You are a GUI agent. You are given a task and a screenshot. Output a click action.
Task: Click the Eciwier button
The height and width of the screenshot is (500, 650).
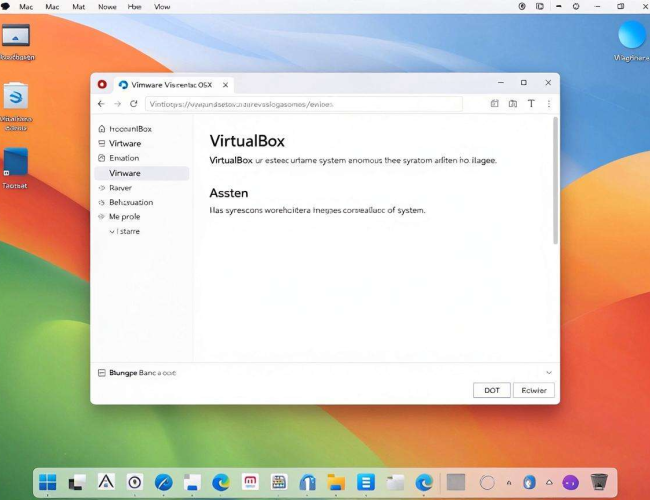[534, 390]
